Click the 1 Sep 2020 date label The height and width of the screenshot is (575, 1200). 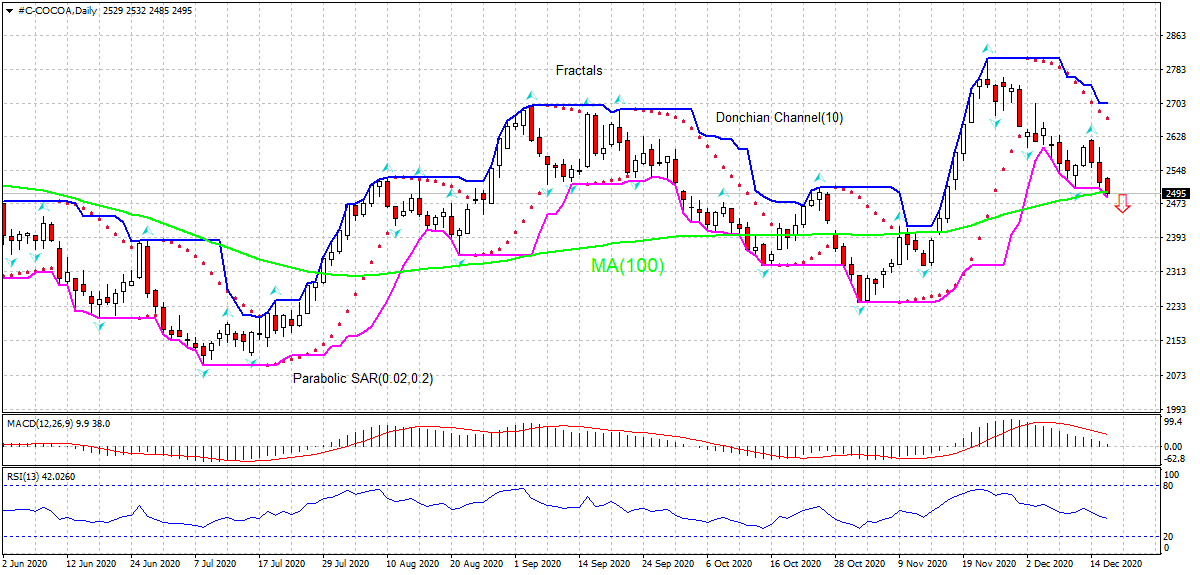click(x=537, y=564)
